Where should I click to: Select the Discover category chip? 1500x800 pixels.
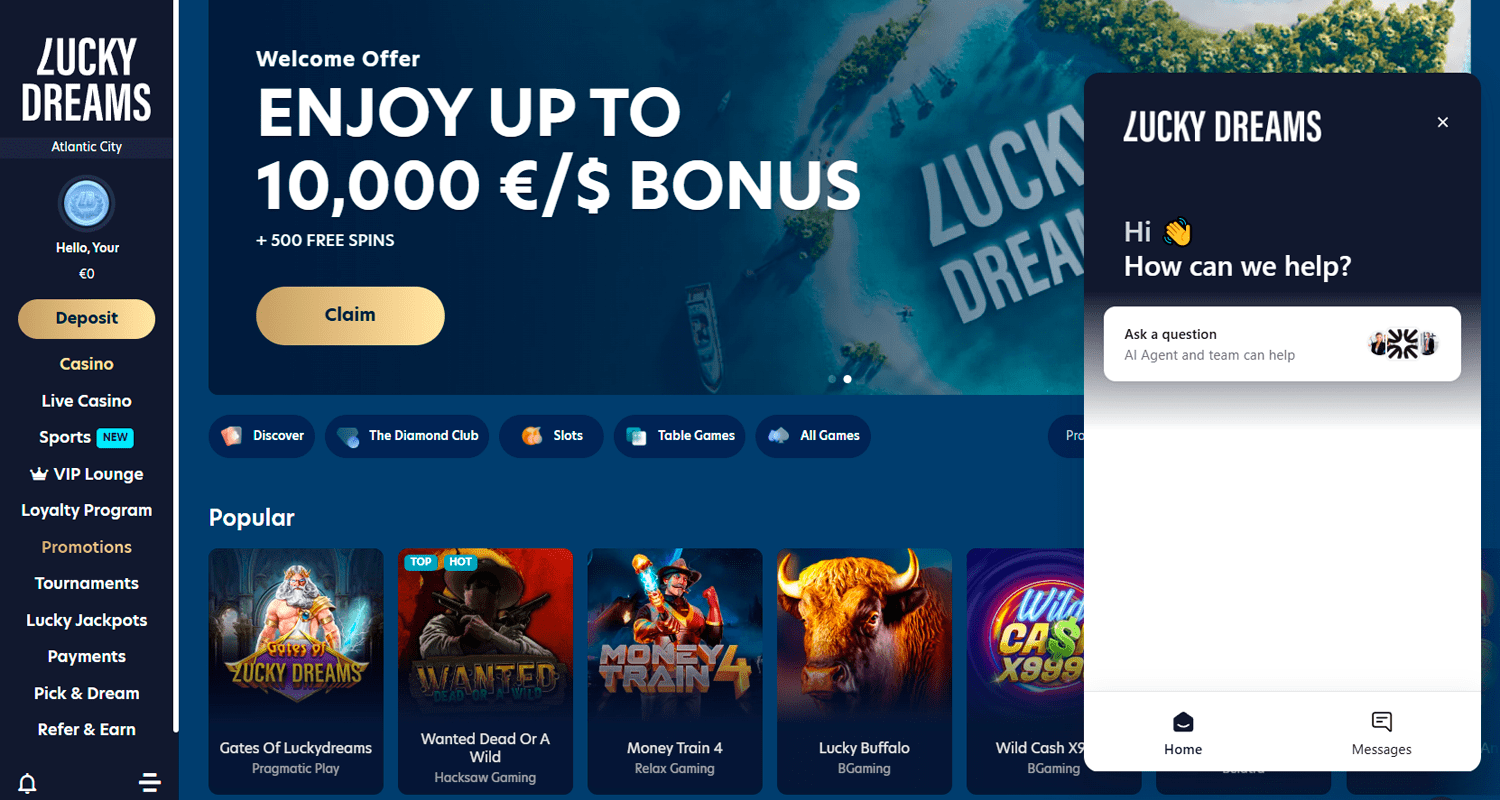[262, 436]
